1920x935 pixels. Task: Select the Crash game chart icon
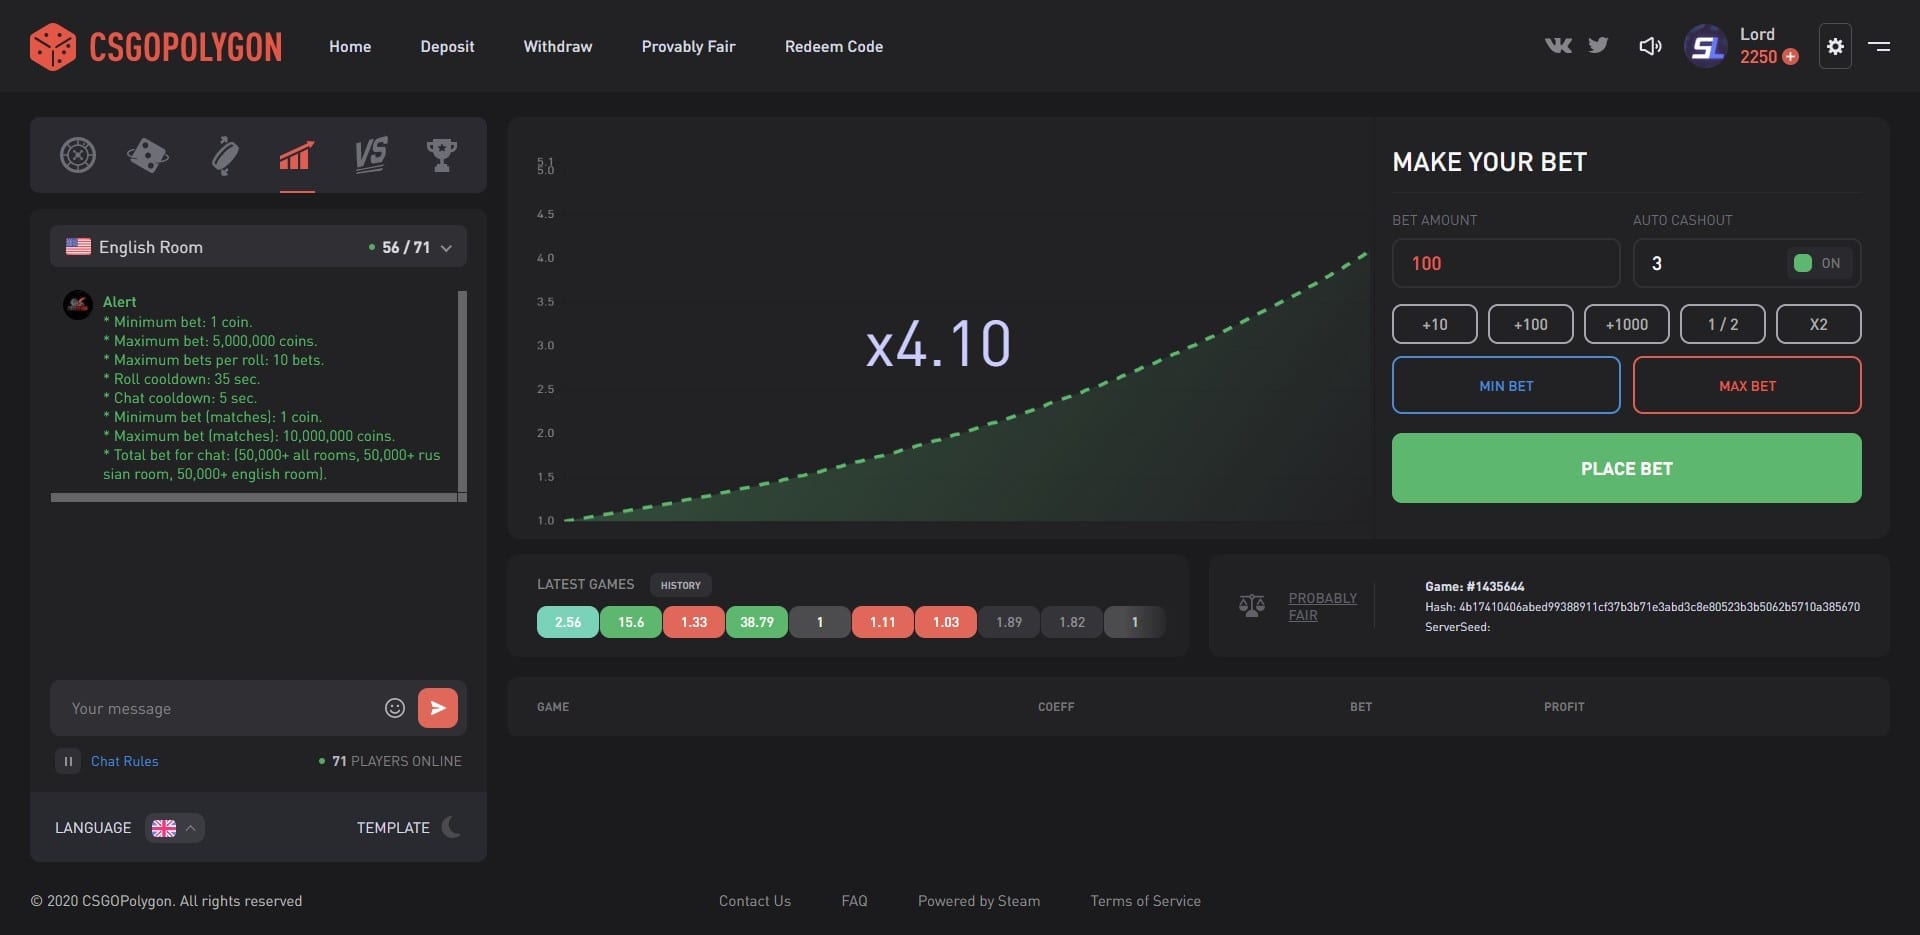pyautogui.click(x=297, y=155)
